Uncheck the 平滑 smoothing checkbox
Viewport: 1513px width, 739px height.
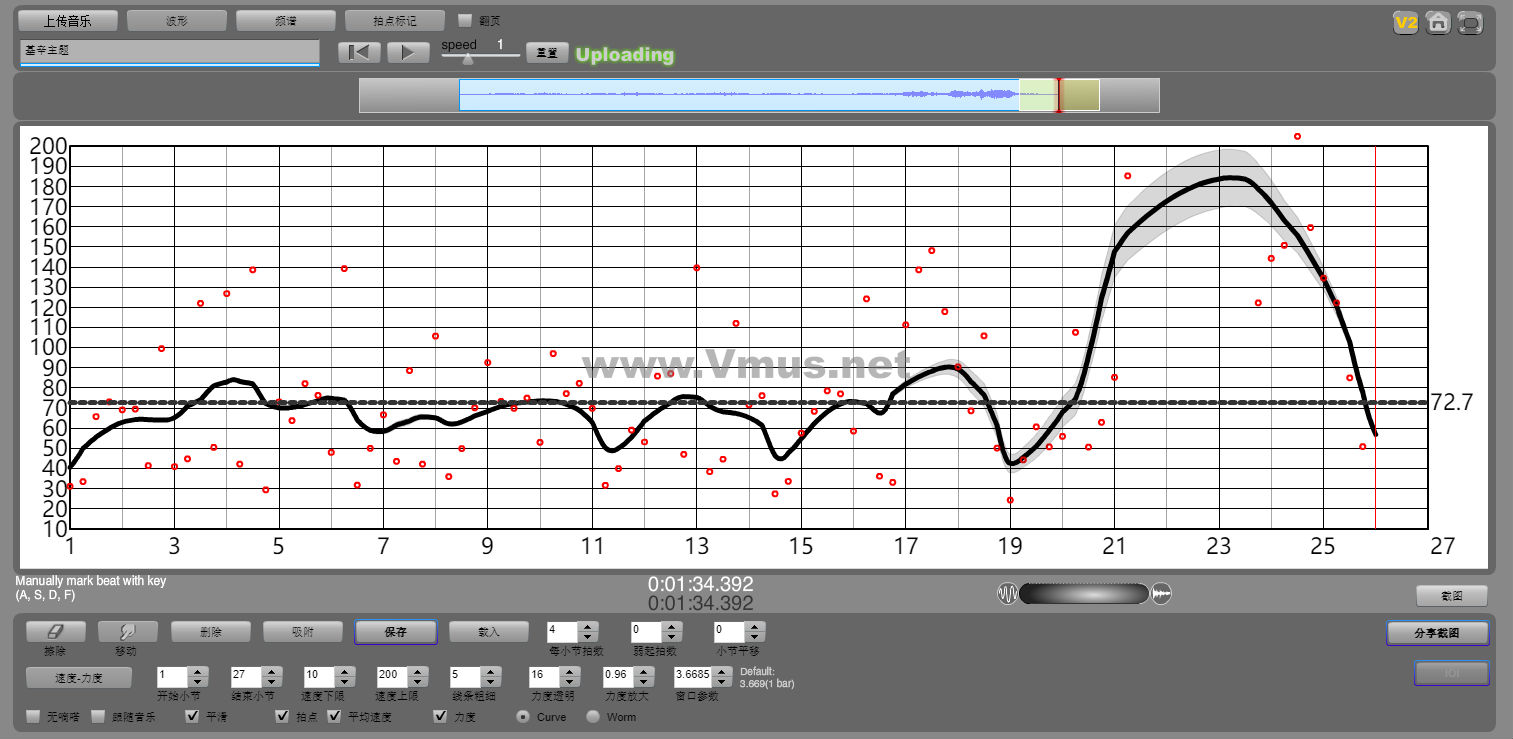[x=193, y=716]
